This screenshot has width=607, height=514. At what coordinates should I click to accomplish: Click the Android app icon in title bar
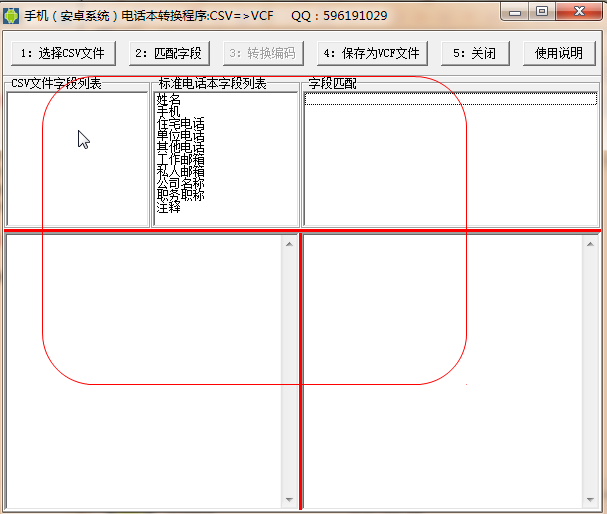(11, 16)
